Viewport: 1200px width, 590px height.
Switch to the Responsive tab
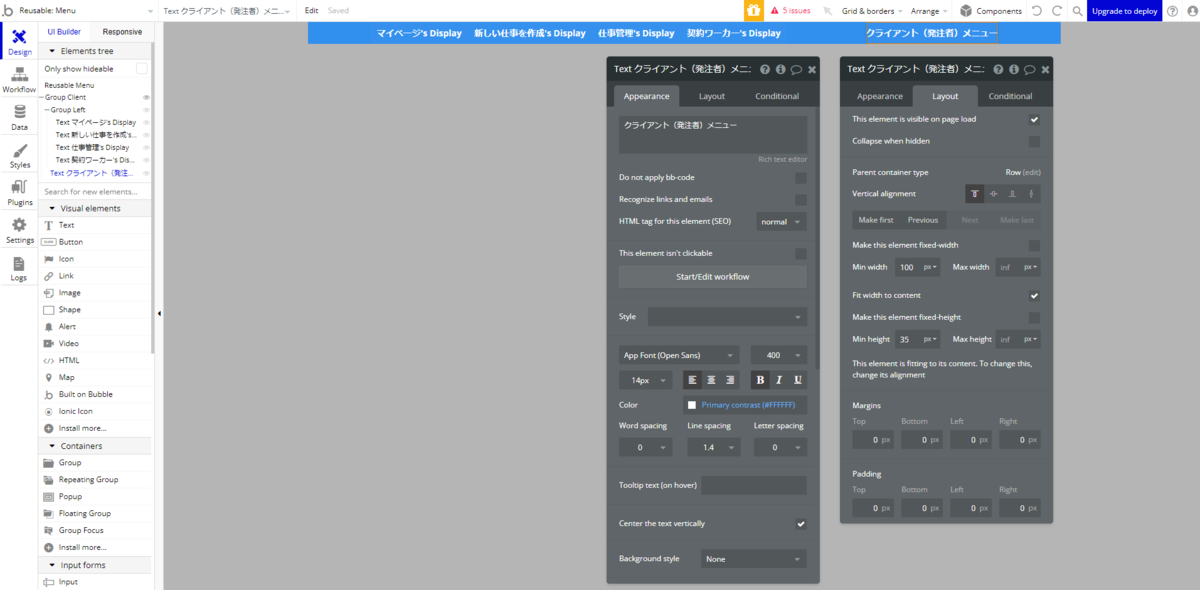click(x=122, y=32)
